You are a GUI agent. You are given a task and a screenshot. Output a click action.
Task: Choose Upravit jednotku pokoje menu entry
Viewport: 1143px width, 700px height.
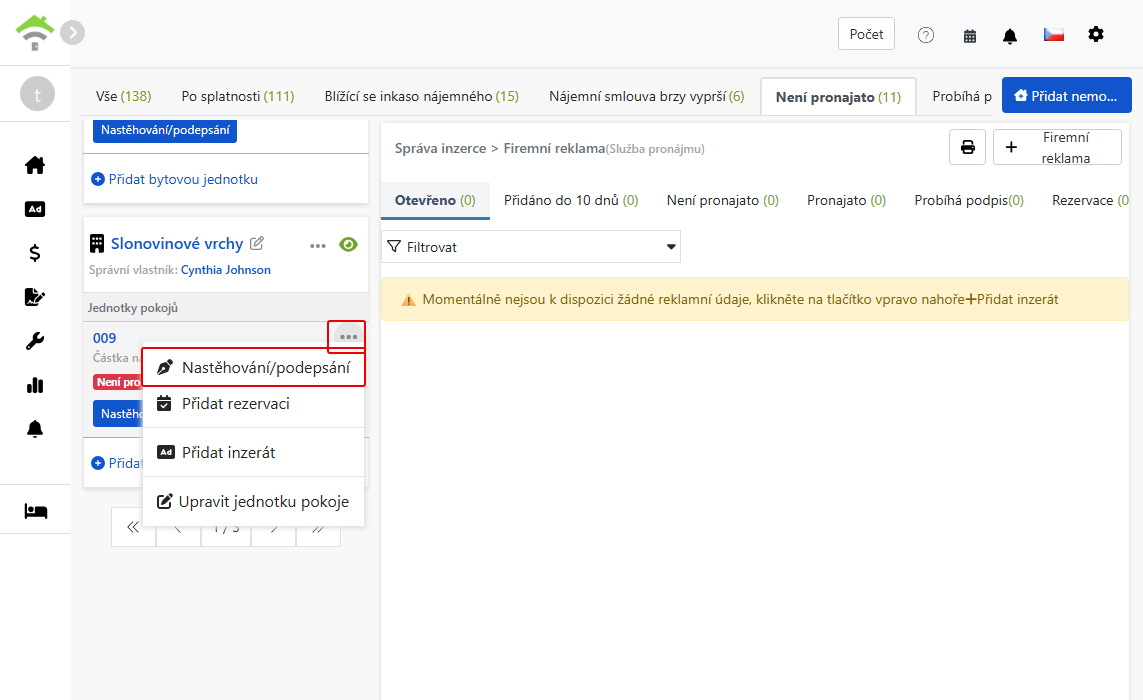click(253, 502)
